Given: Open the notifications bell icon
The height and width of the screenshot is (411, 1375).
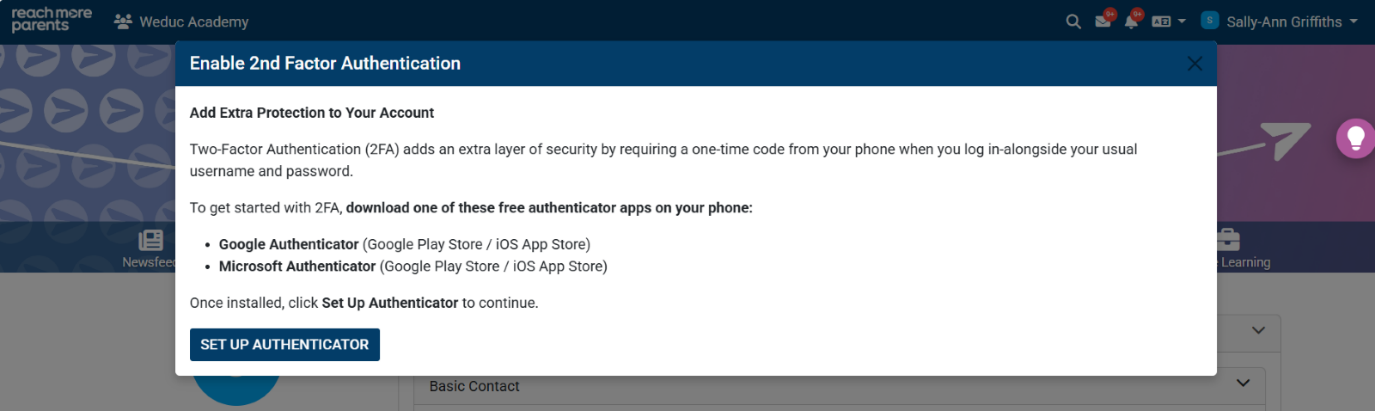Looking at the screenshot, I should [x=1131, y=21].
